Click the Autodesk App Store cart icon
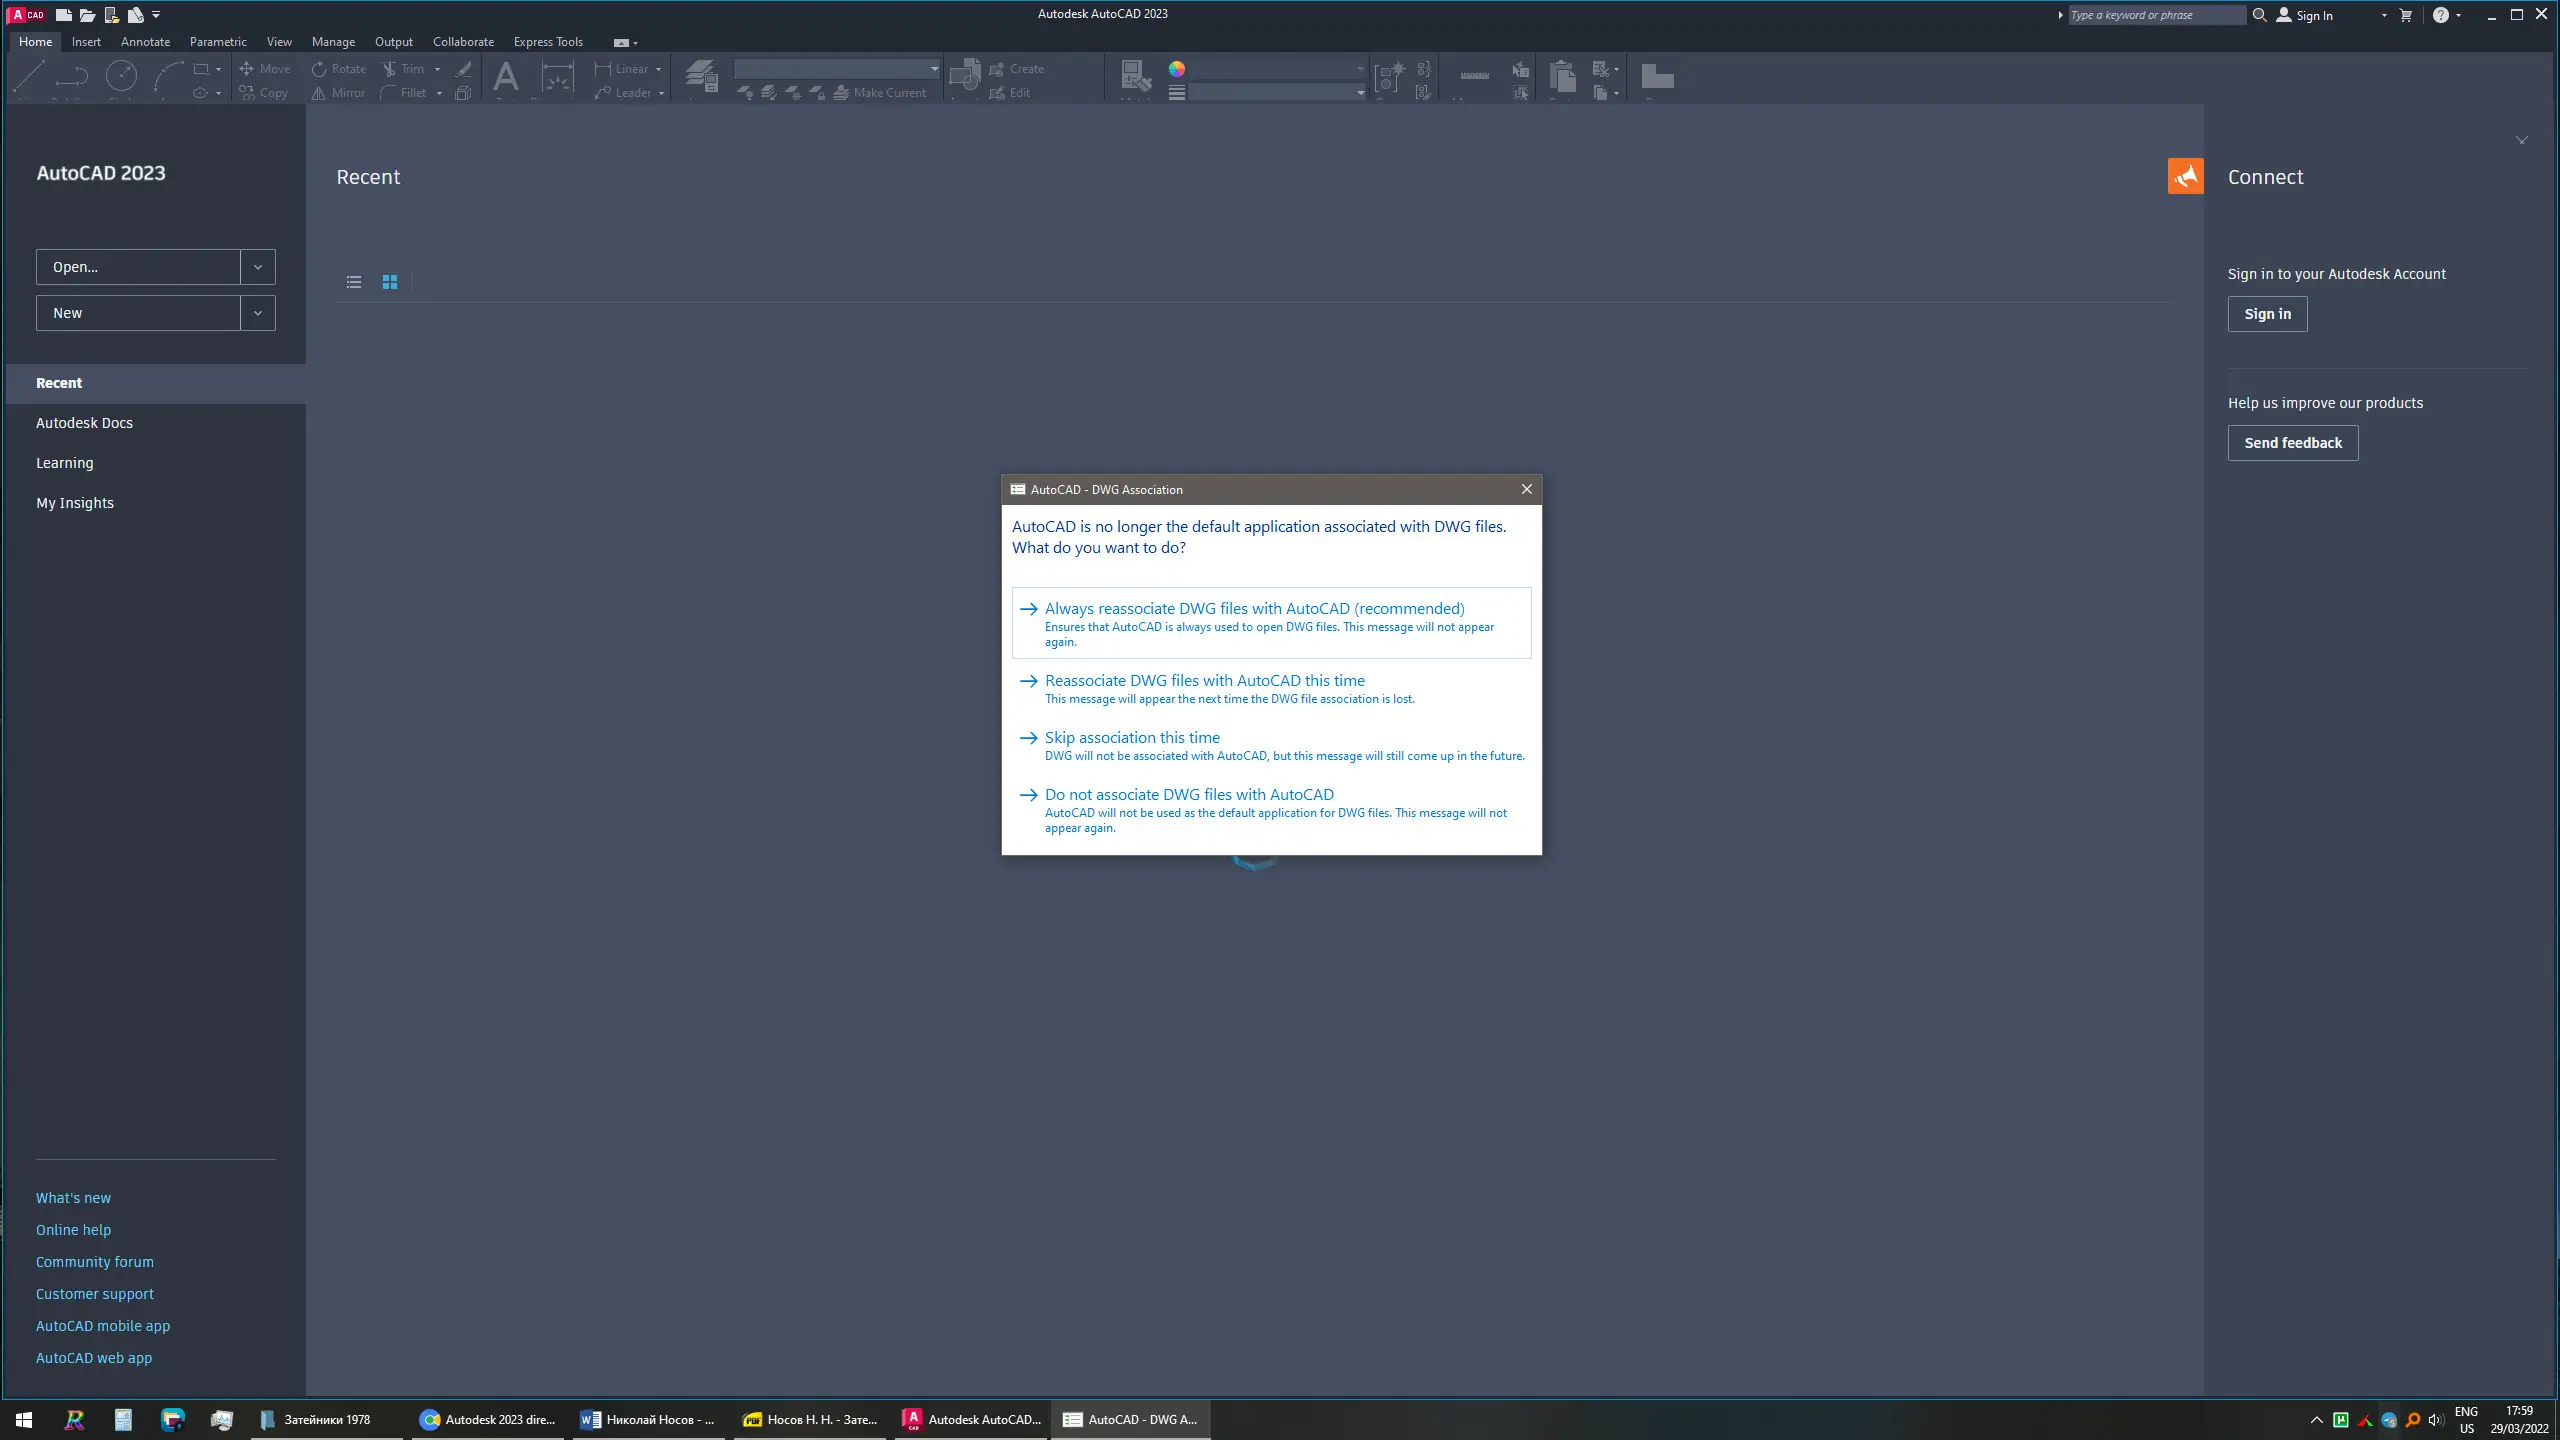 (2406, 15)
